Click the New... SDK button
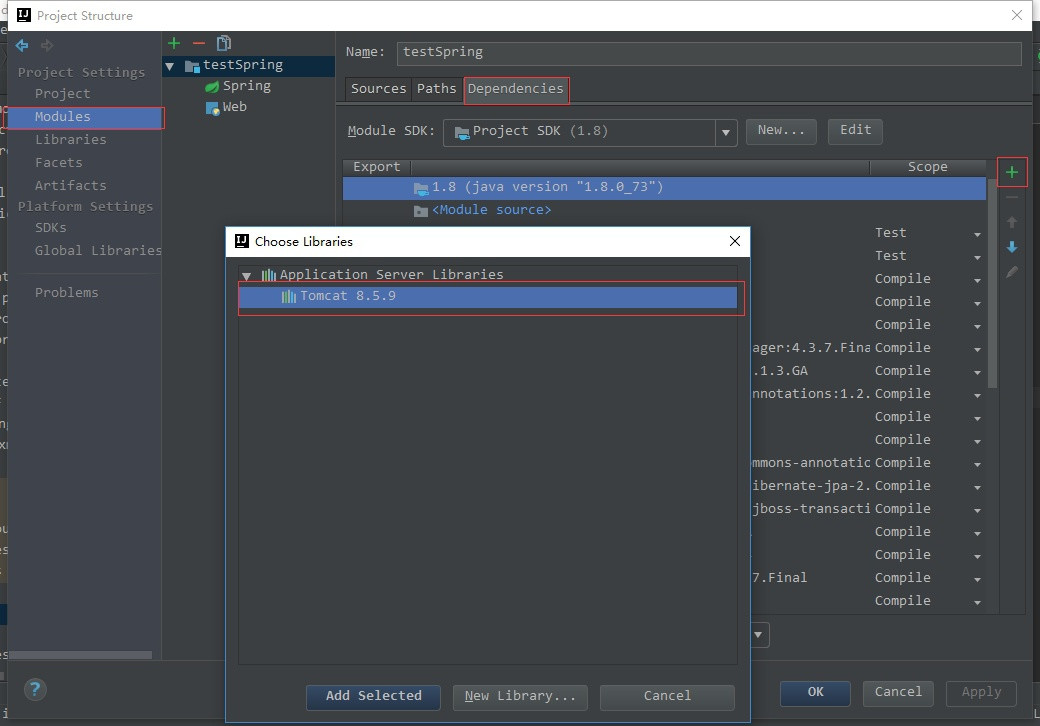 pyautogui.click(x=781, y=131)
